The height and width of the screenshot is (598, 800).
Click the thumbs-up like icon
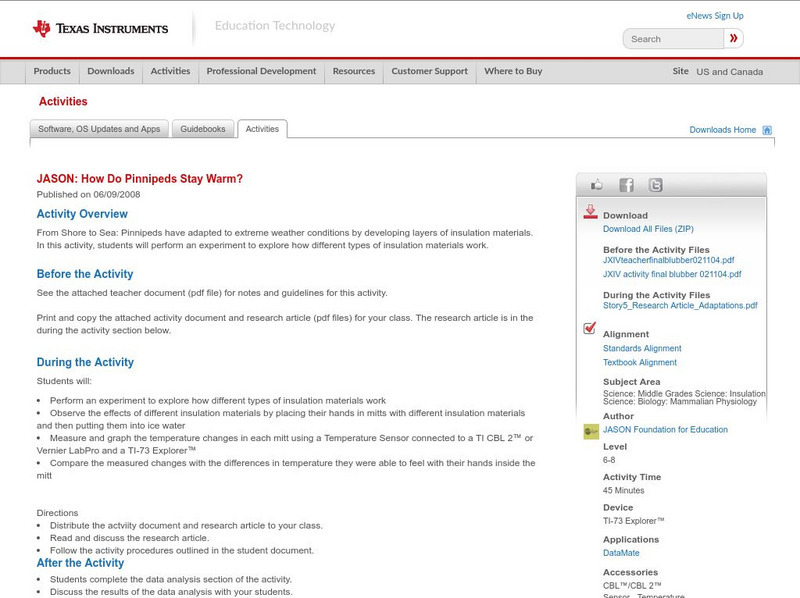pos(596,185)
